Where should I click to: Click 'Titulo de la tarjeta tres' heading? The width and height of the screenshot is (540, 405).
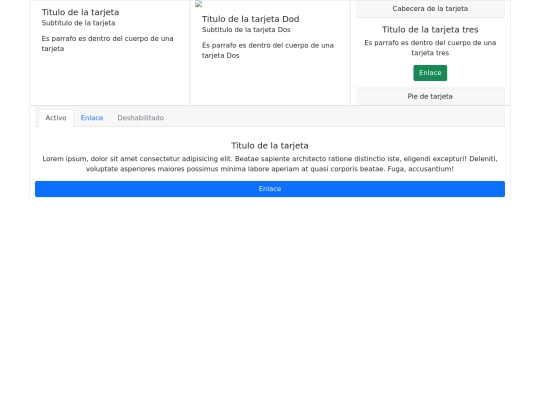click(430, 30)
